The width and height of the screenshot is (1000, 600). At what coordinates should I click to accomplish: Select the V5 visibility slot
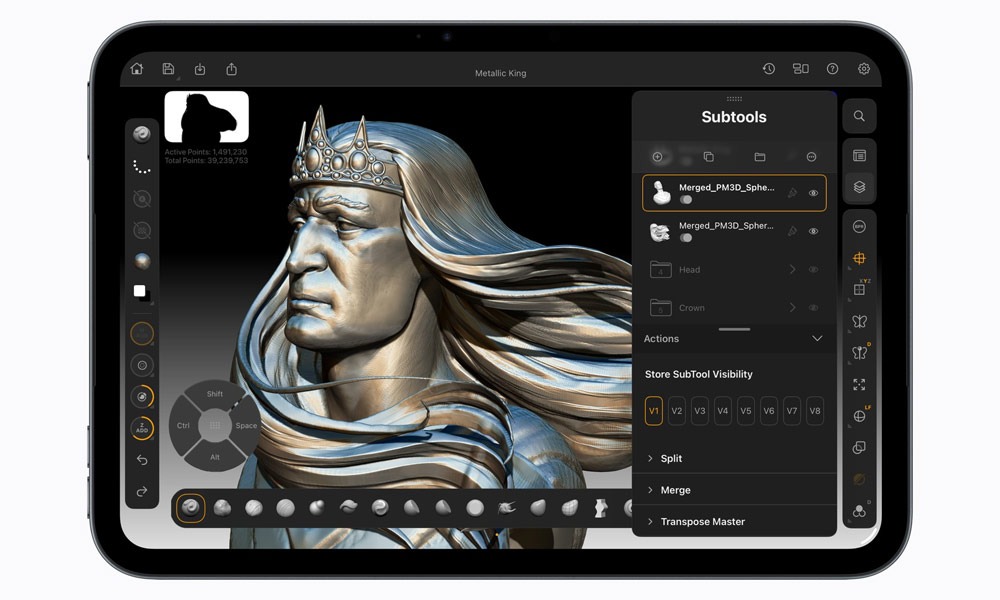[x=746, y=411]
